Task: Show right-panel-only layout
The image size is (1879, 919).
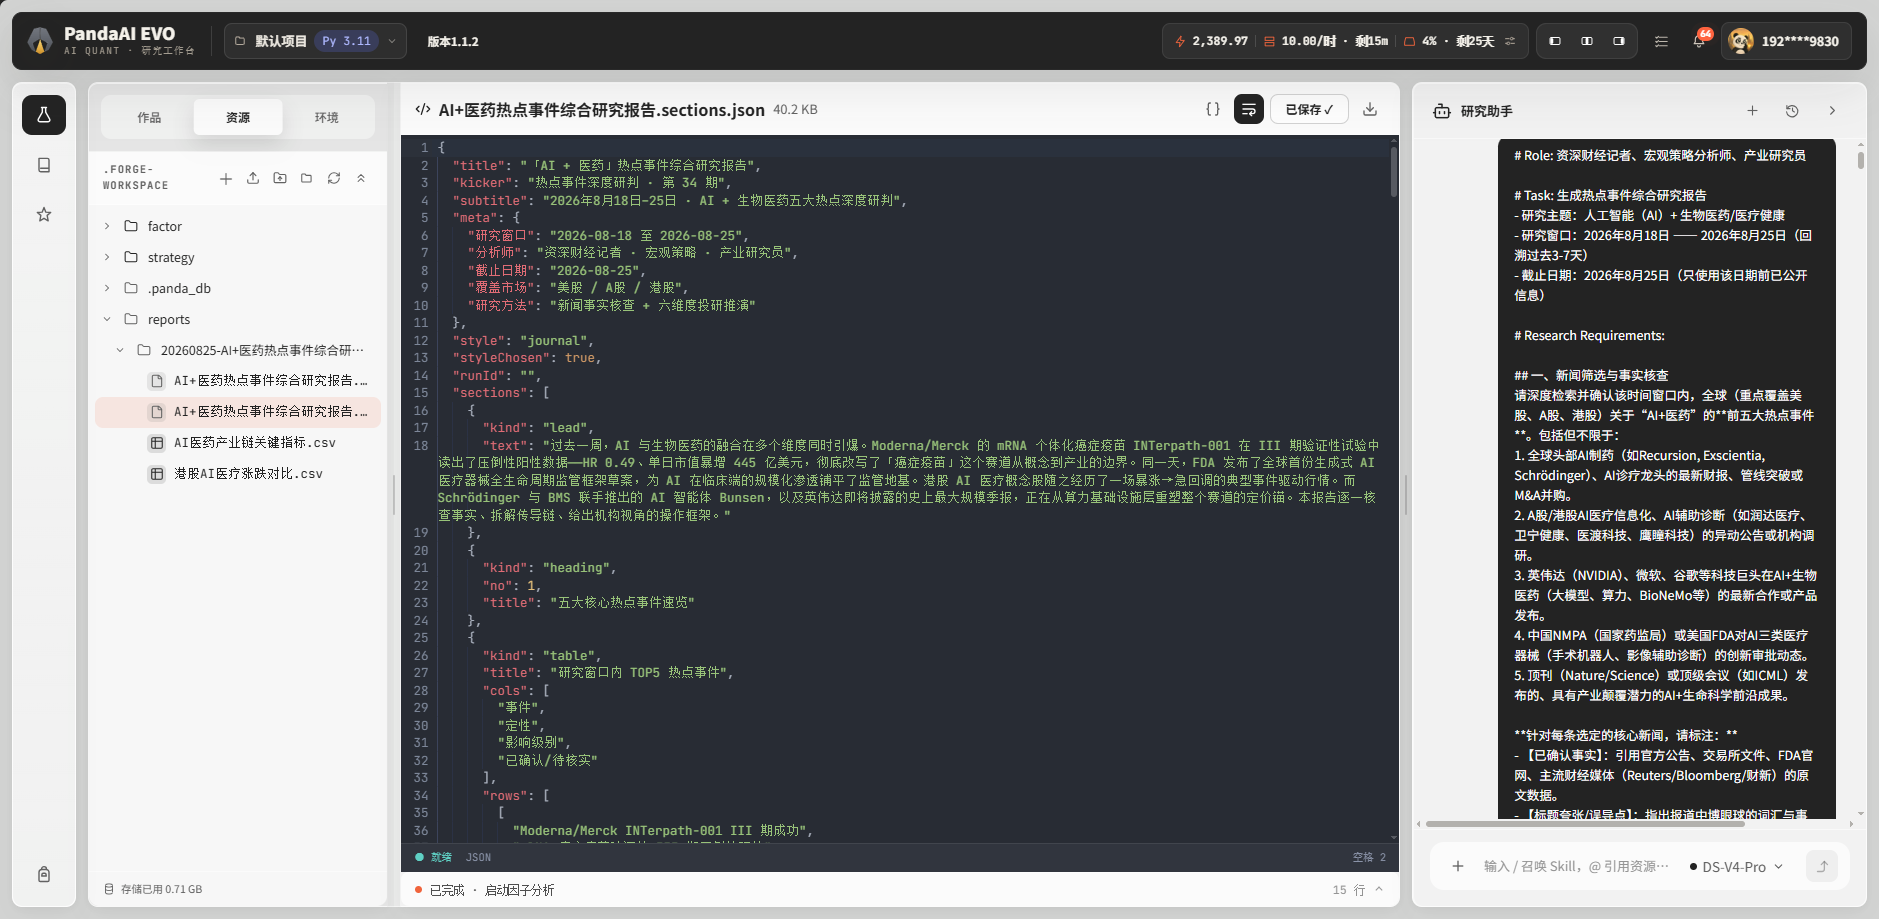Action: 1619,41
